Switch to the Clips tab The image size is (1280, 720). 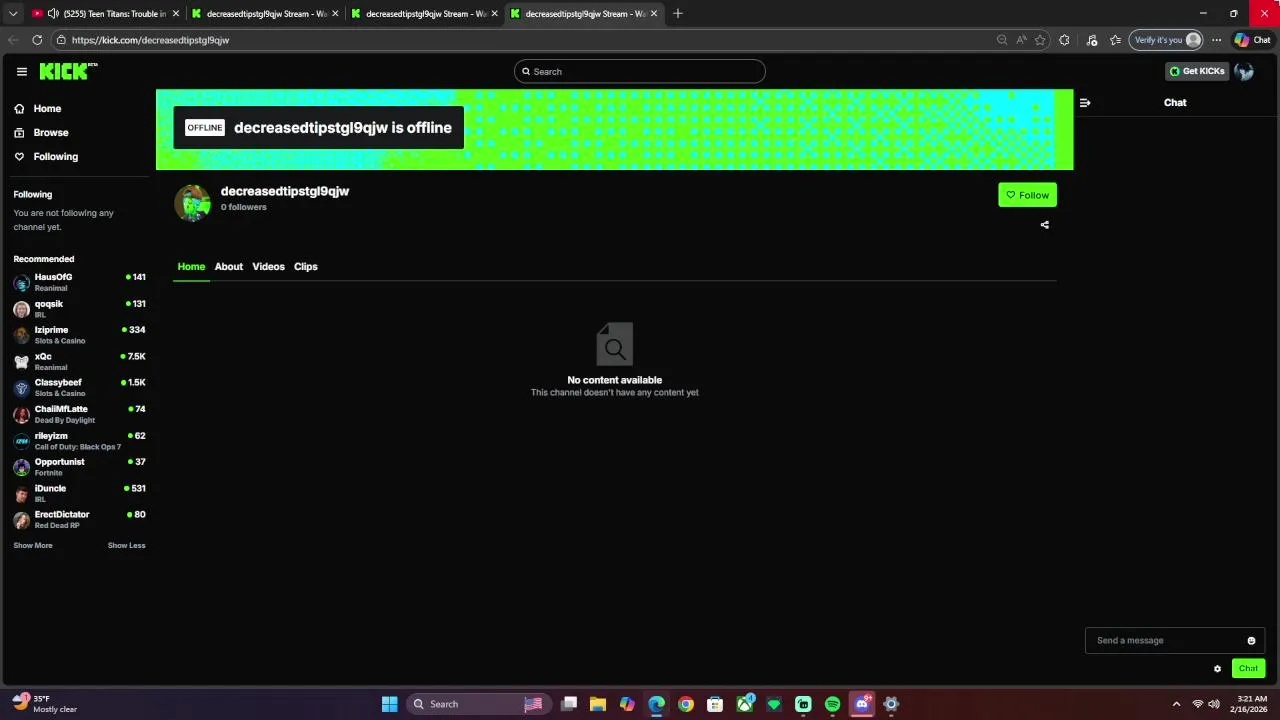tap(306, 267)
